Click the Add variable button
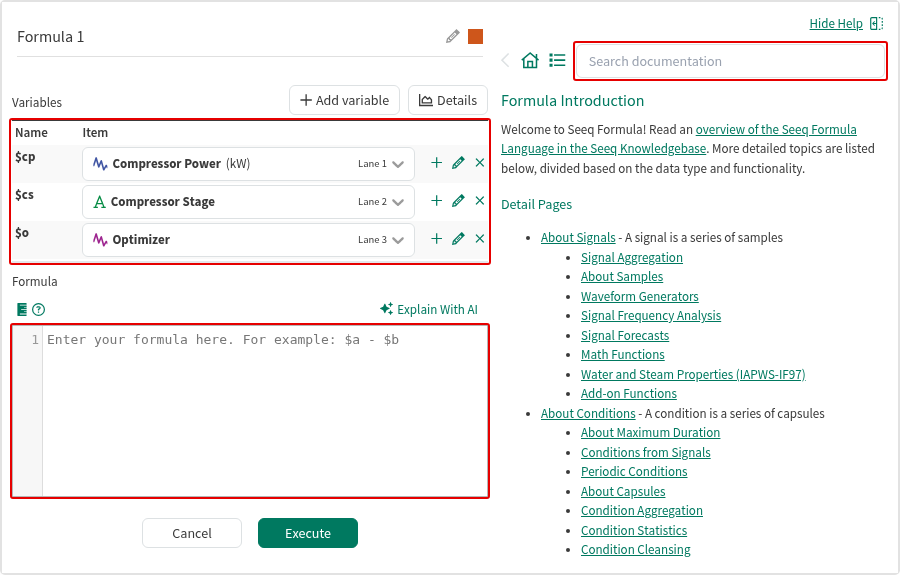This screenshot has width=900, height=575. pos(344,100)
